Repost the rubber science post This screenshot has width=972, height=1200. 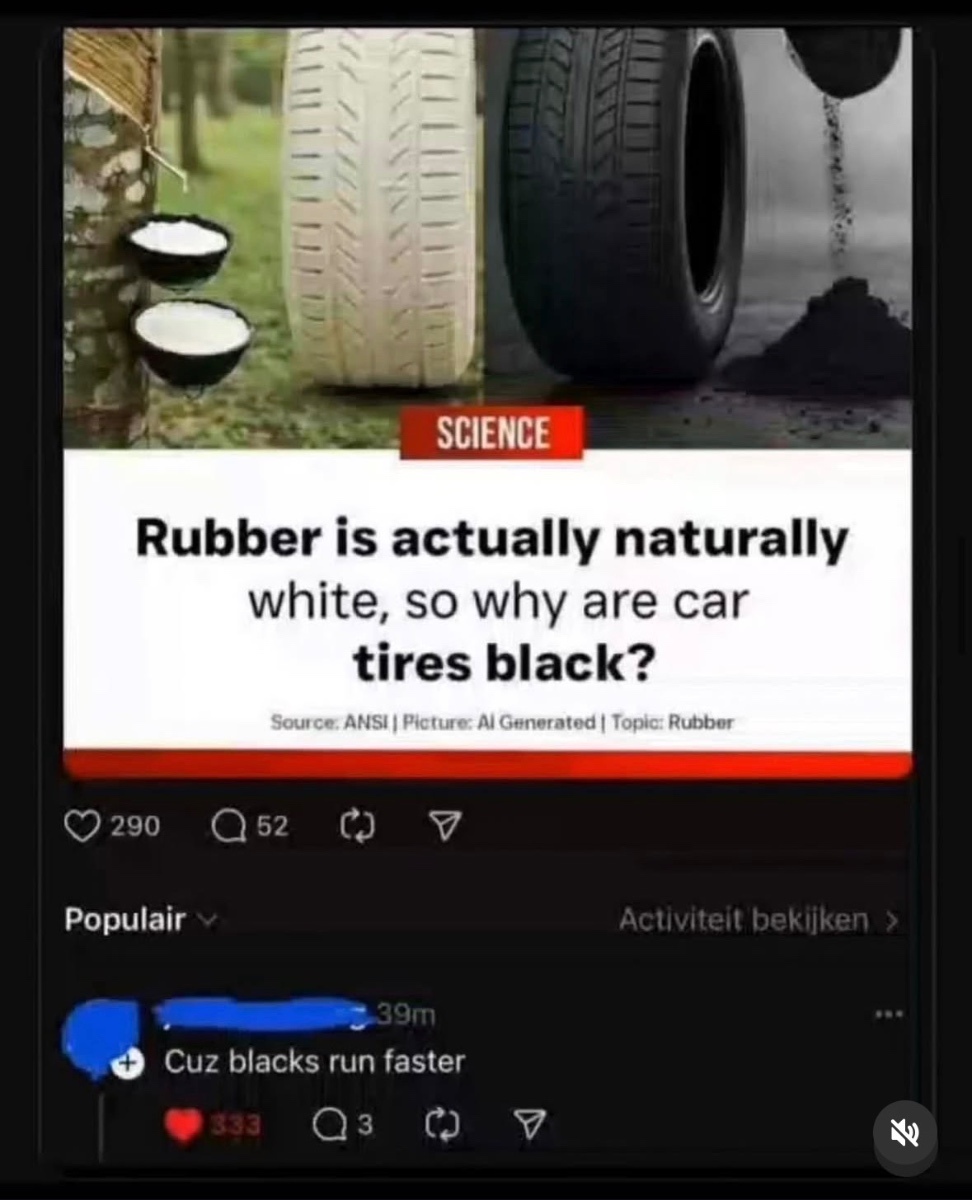tap(356, 826)
